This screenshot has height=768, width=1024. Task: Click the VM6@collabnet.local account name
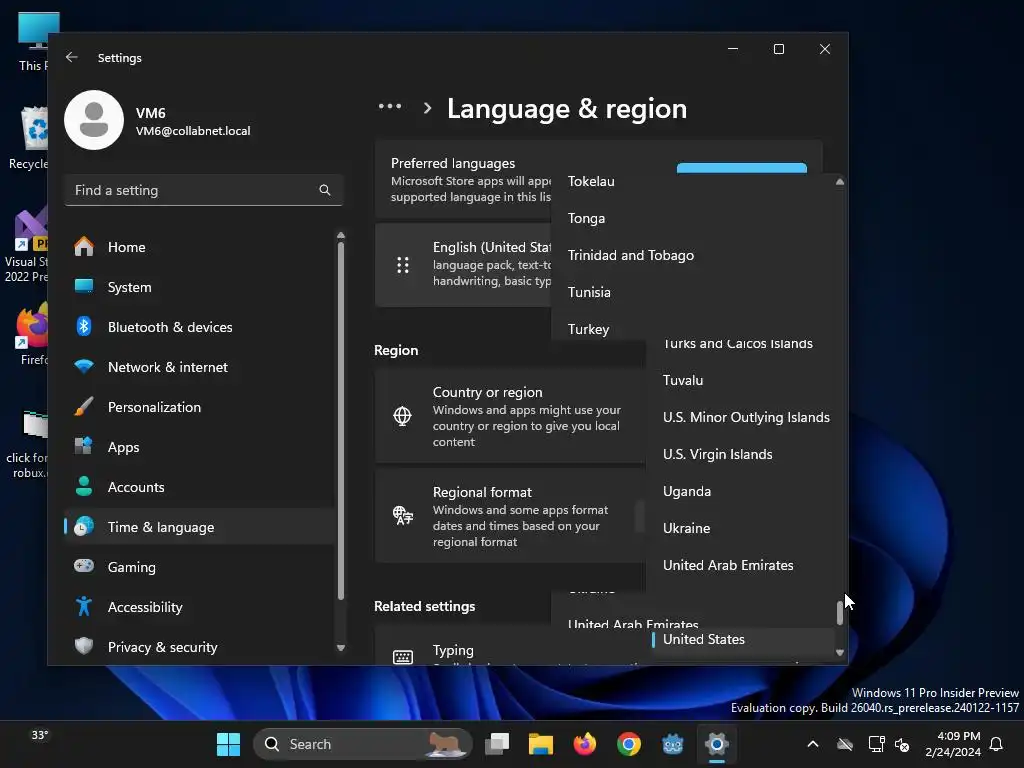(x=193, y=131)
